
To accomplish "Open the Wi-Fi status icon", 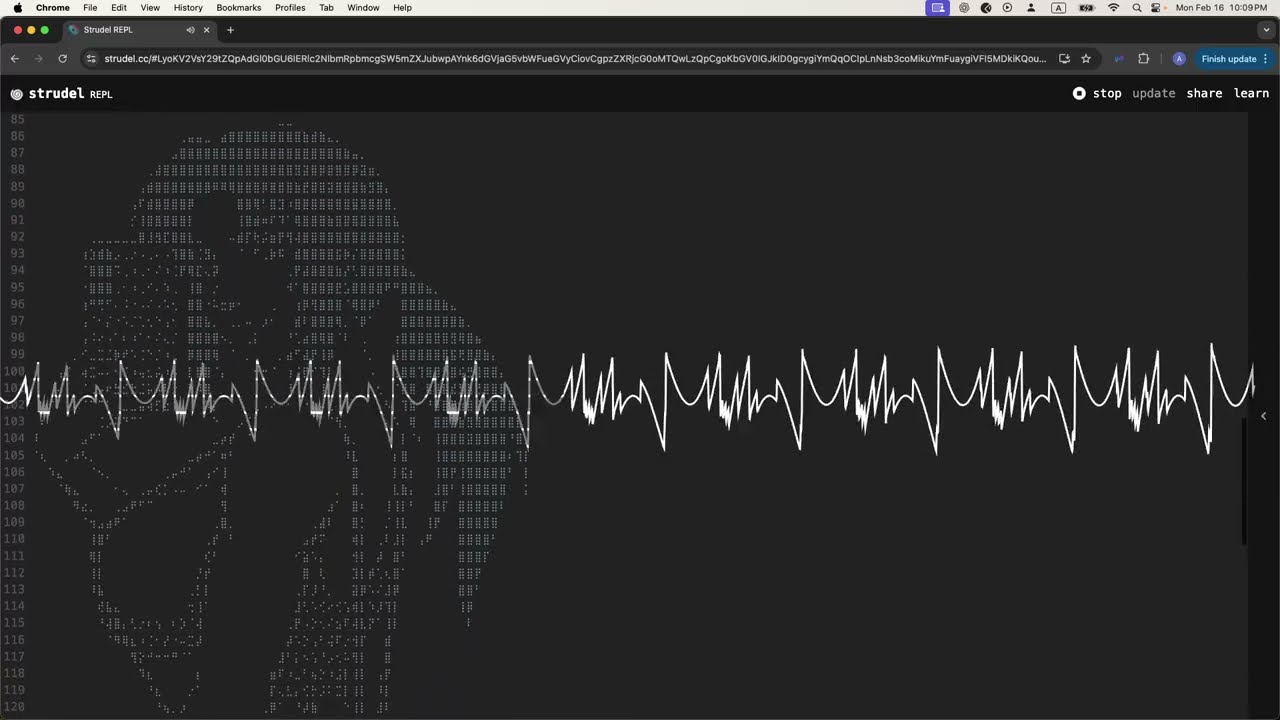I will click(x=1113, y=7).
